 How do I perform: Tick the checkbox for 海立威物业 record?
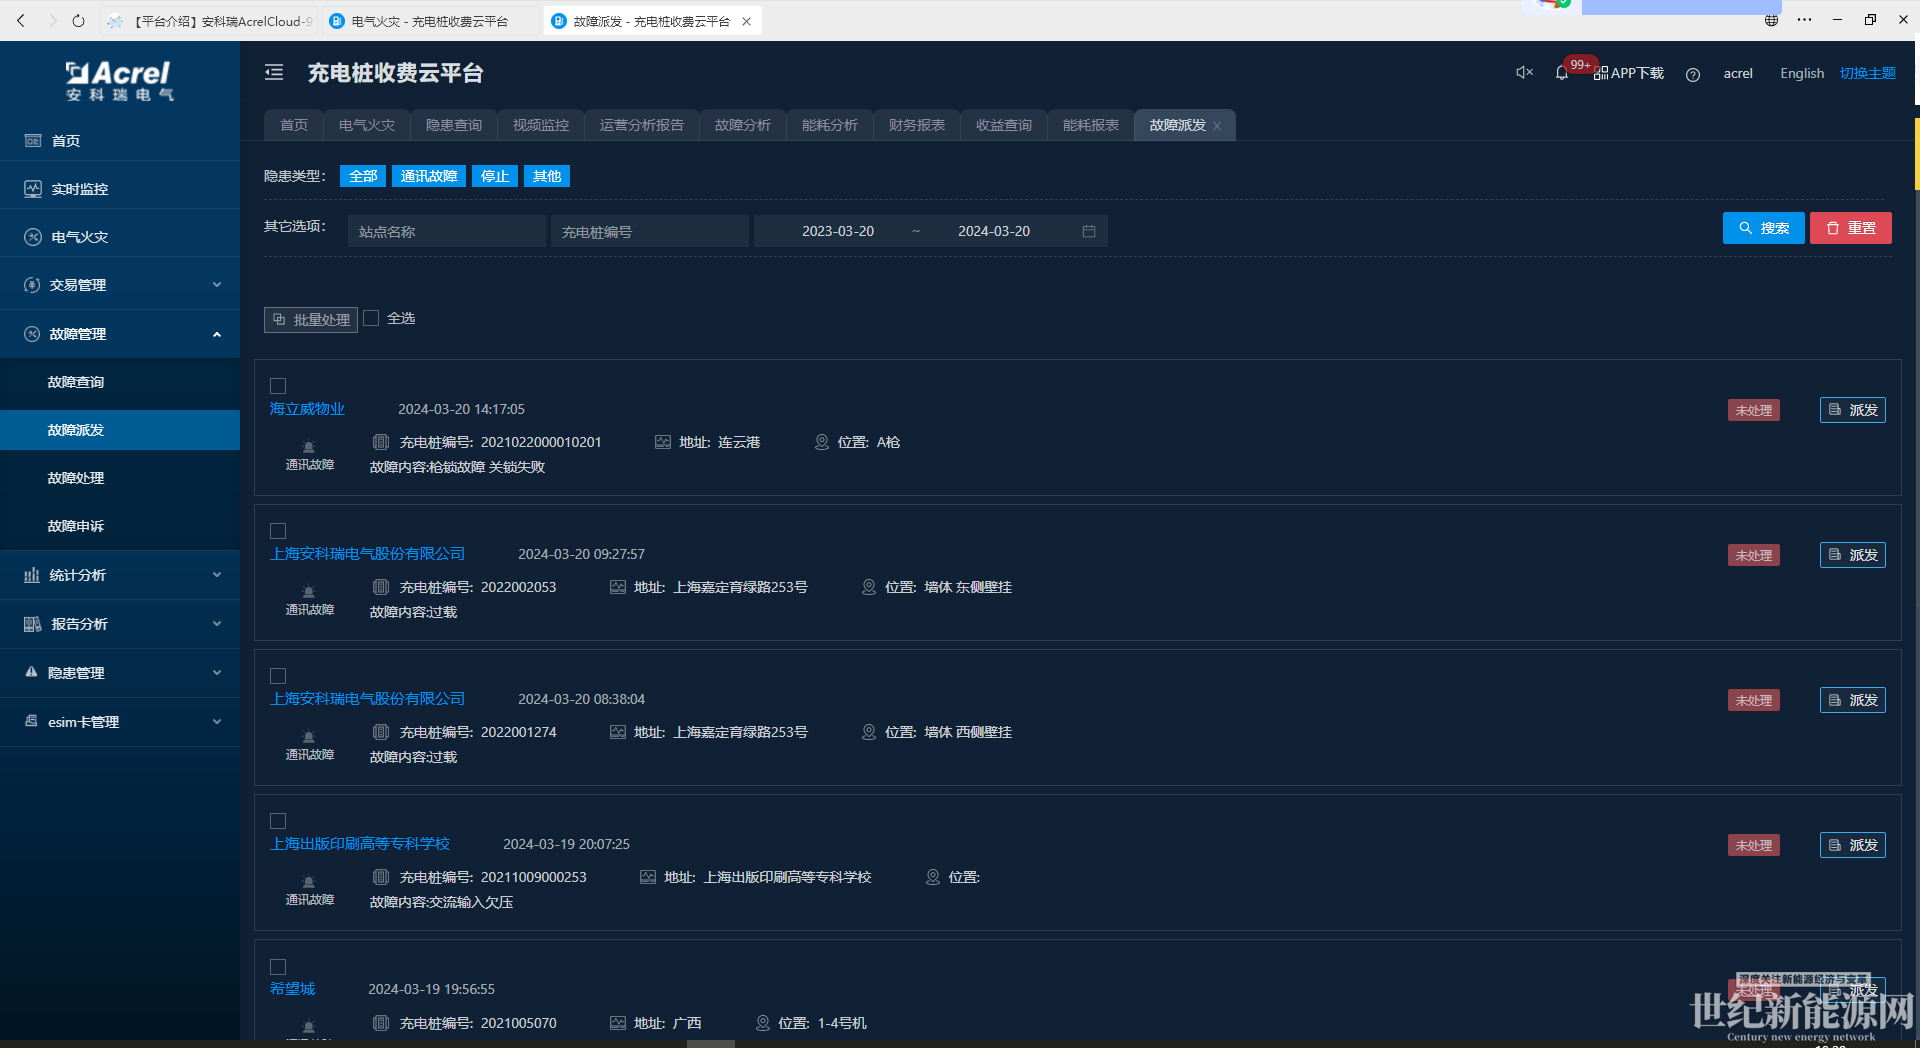[278, 386]
